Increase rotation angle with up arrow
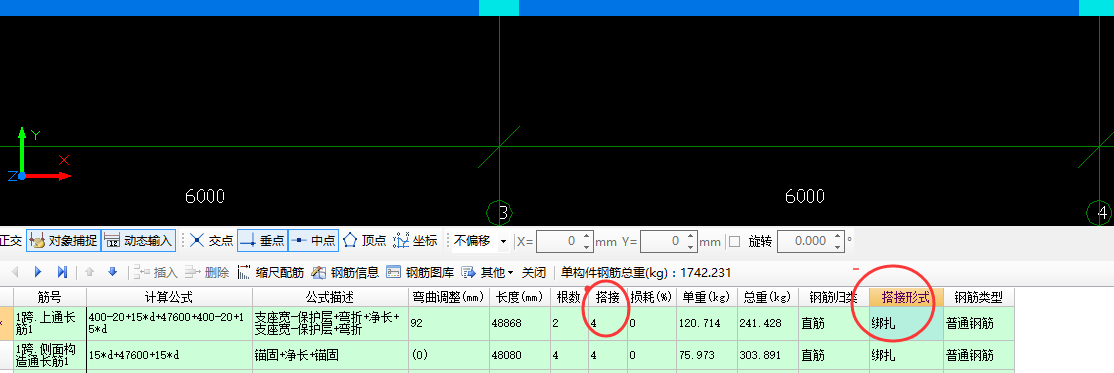Image resolution: width=1114 pixels, height=373 pixels. click(x=837, y=237)
